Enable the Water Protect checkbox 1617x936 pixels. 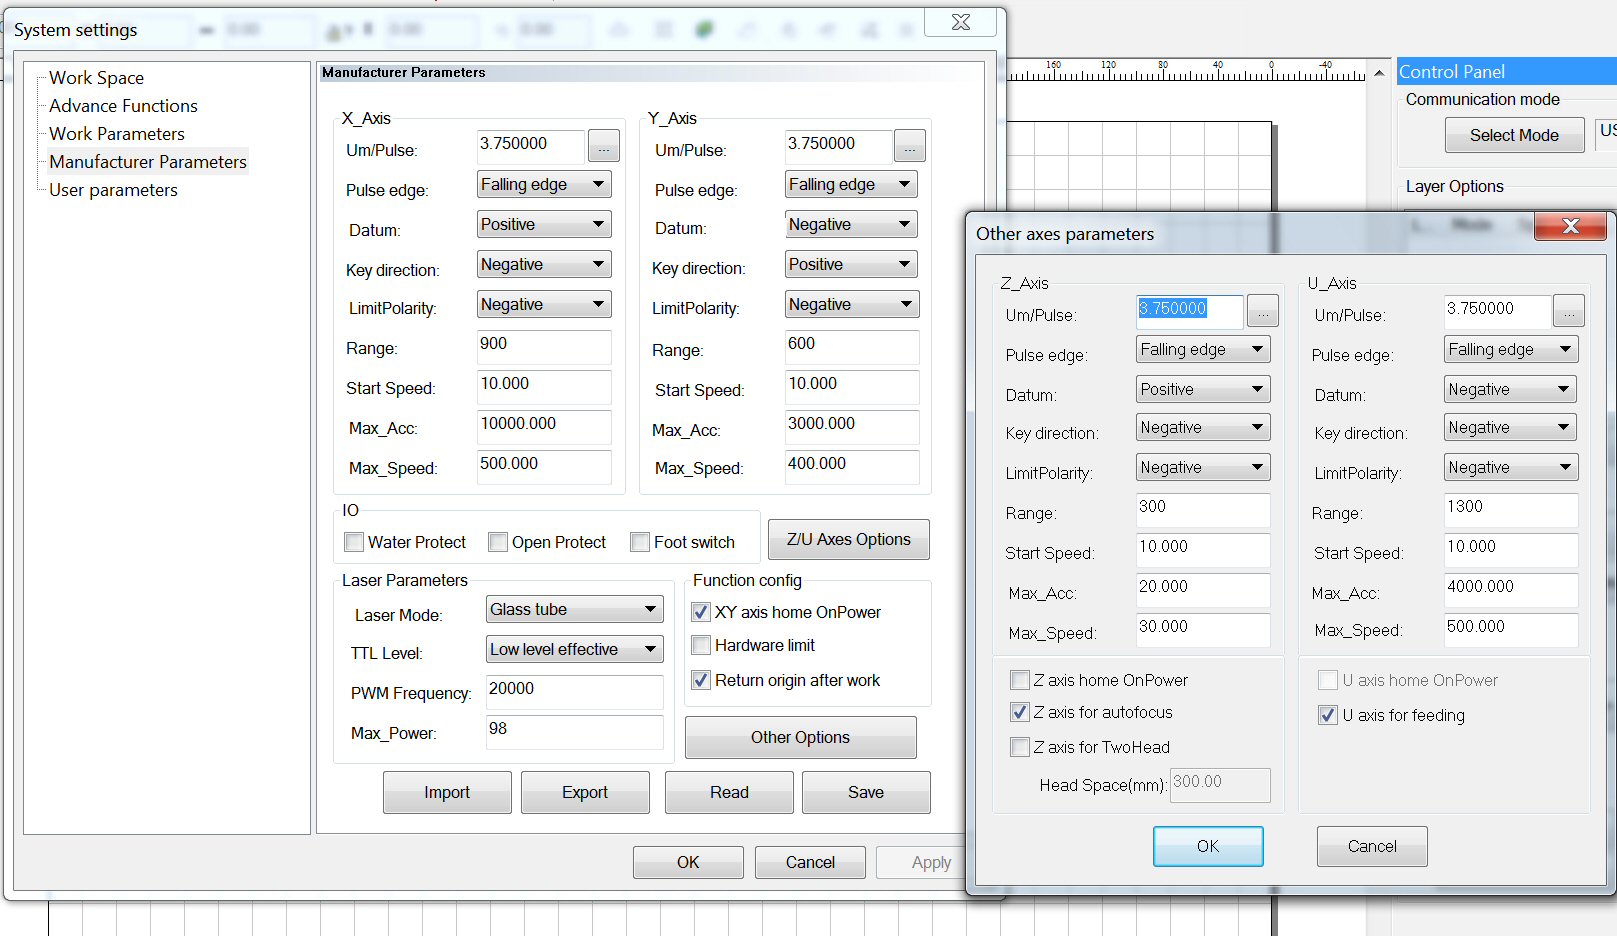(x=354, y=542)
